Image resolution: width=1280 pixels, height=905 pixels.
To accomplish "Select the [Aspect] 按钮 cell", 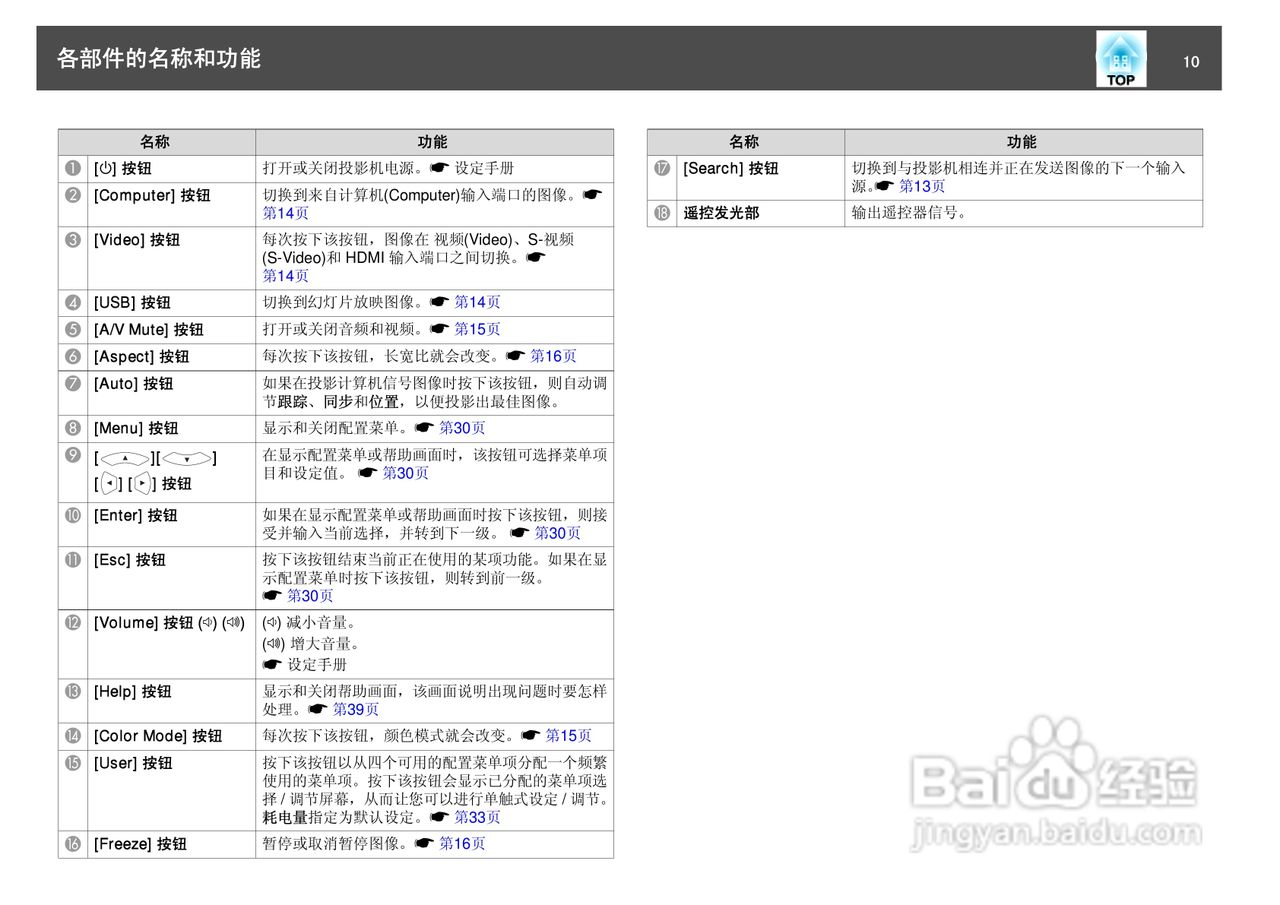I will pyautogui.click(x=171, y=357).
